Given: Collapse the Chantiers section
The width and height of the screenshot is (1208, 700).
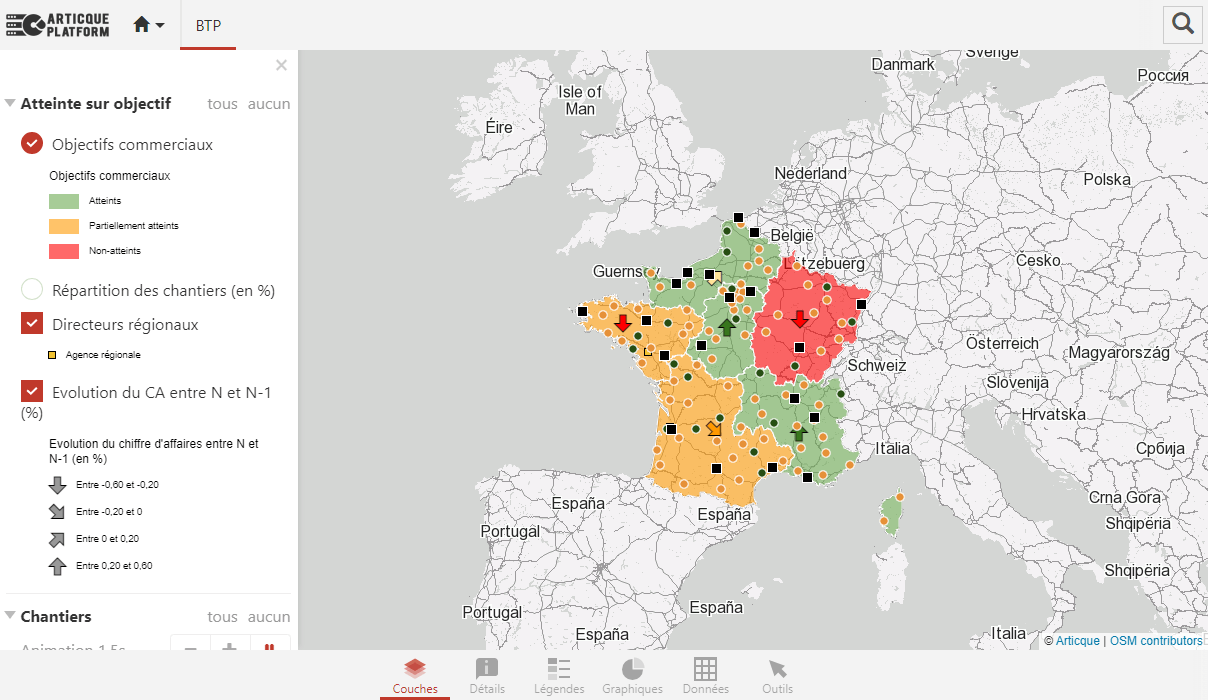Looking at the screenshot, I should pyautogui.click(x=10, y=616).
